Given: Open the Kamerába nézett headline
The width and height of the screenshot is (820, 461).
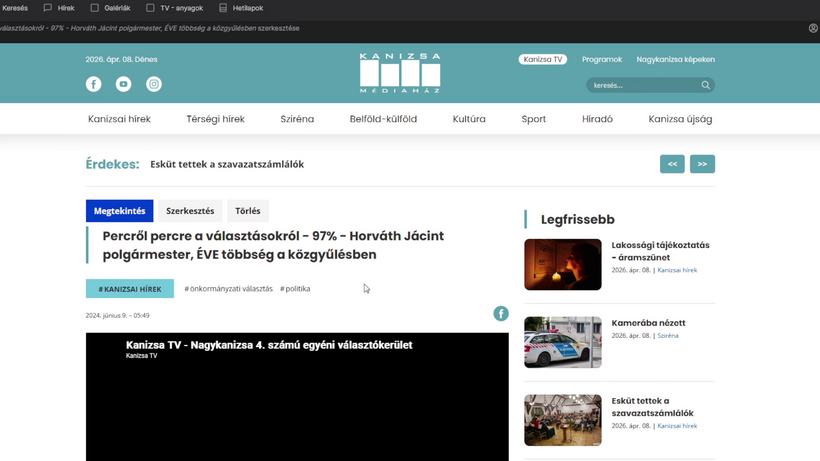Looking at the screenshot, I should coord(648,323).
